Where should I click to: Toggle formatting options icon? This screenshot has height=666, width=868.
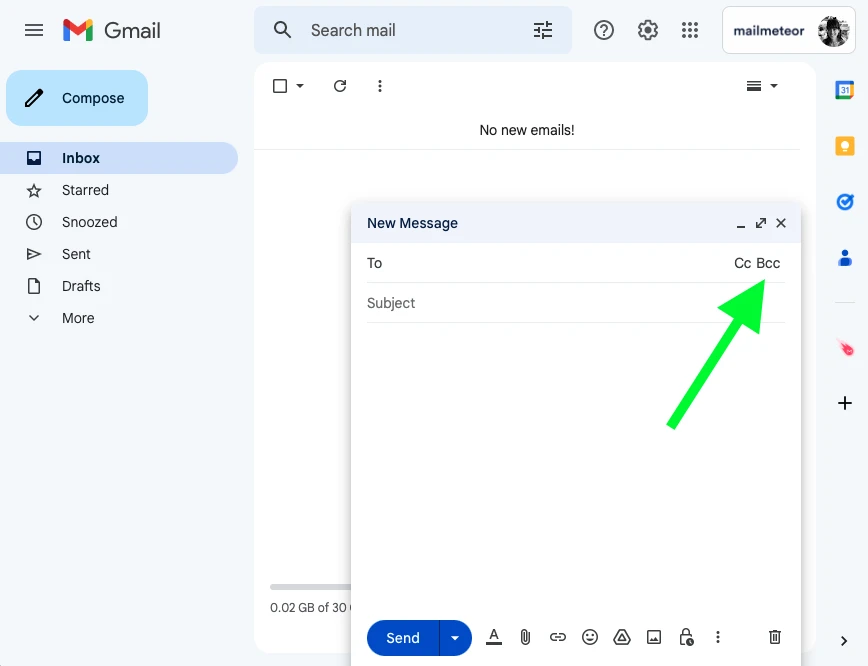[494, 637]
